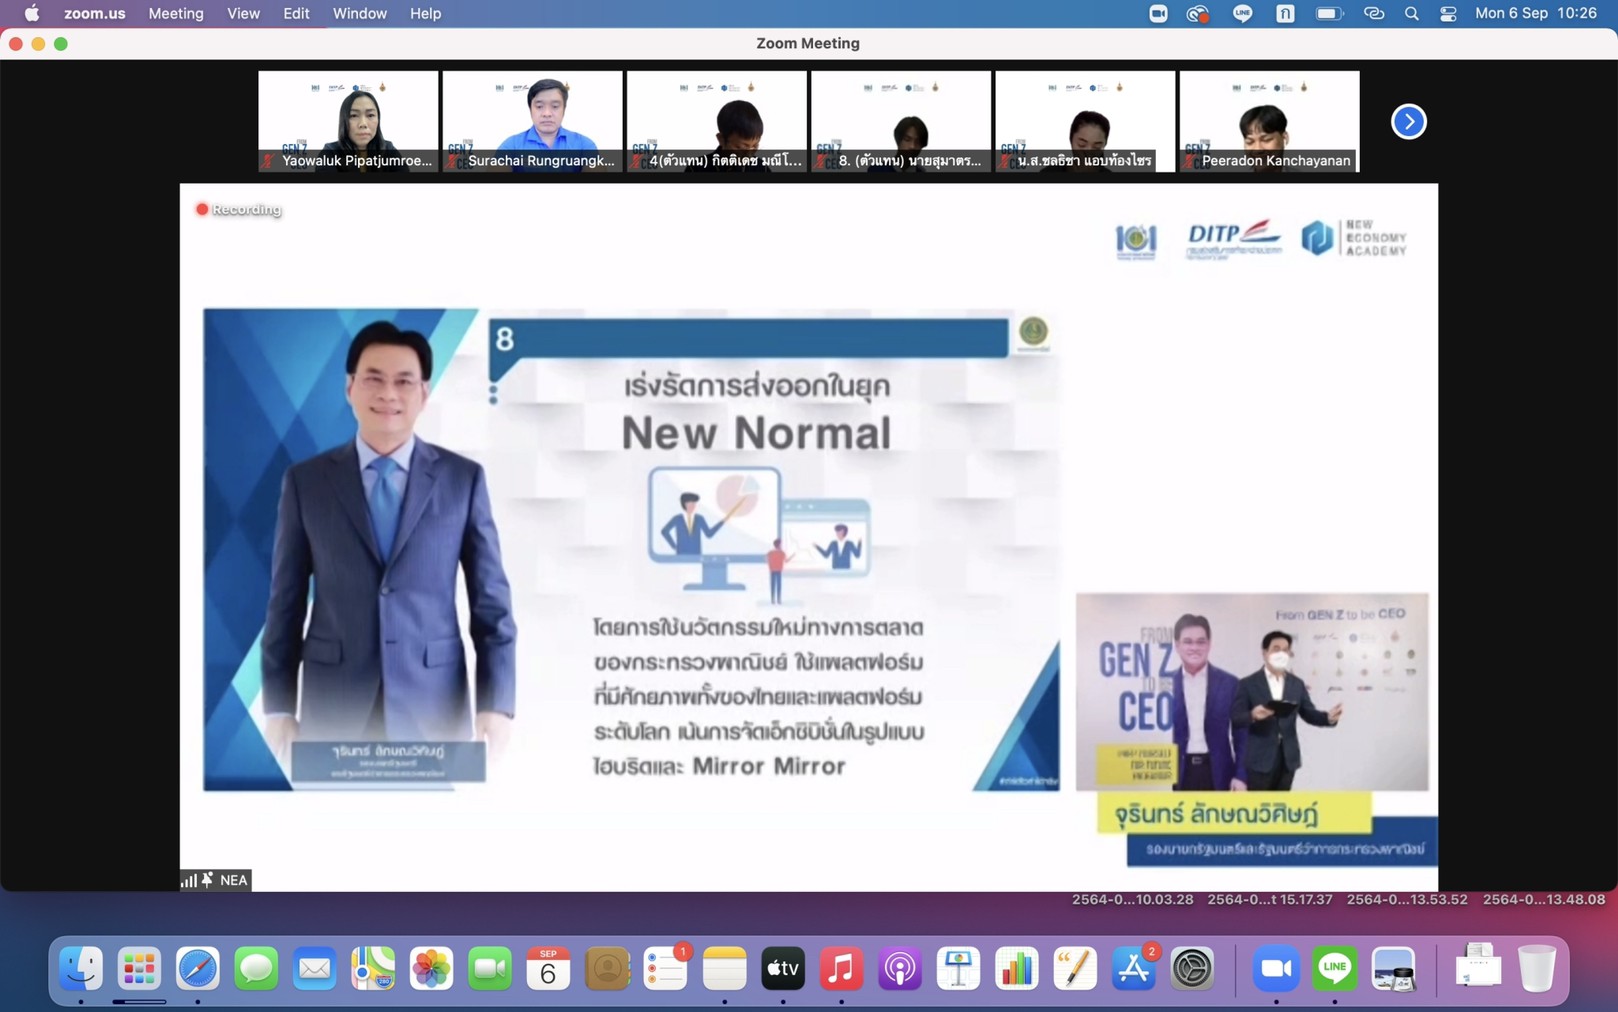Open Safari from the Dock
The width and height of the screenshot is (1618, 1012).
click(x=198, y=968)
